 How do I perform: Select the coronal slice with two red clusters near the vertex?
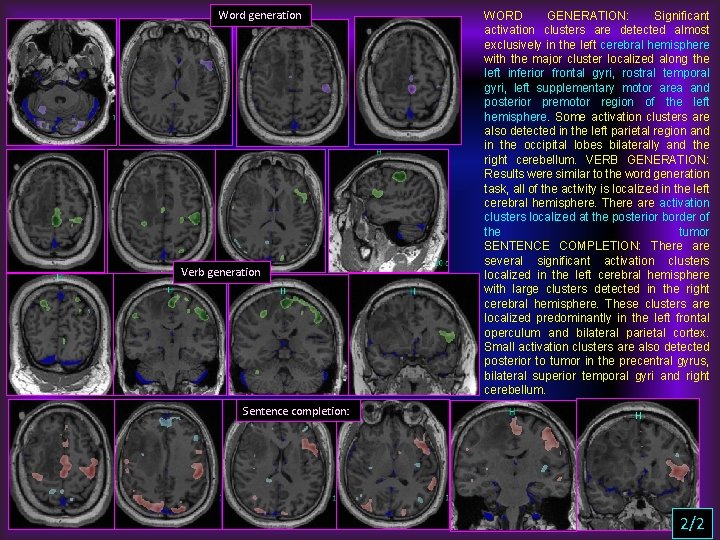(513, 465)
